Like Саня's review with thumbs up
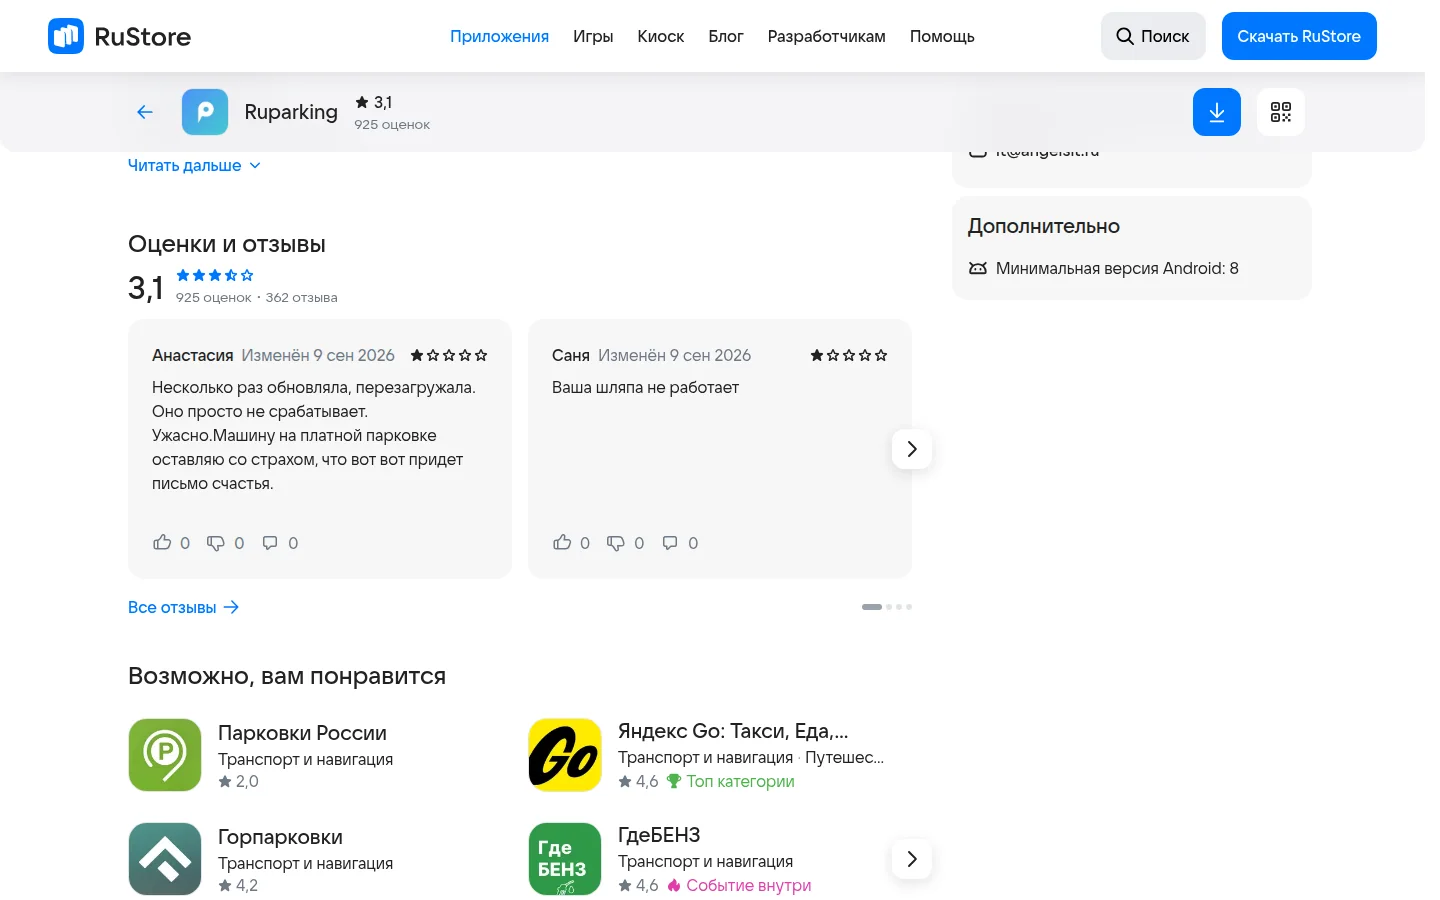Image resolution: width=1440 pixels, height=900 pixels. coord(562,543)
